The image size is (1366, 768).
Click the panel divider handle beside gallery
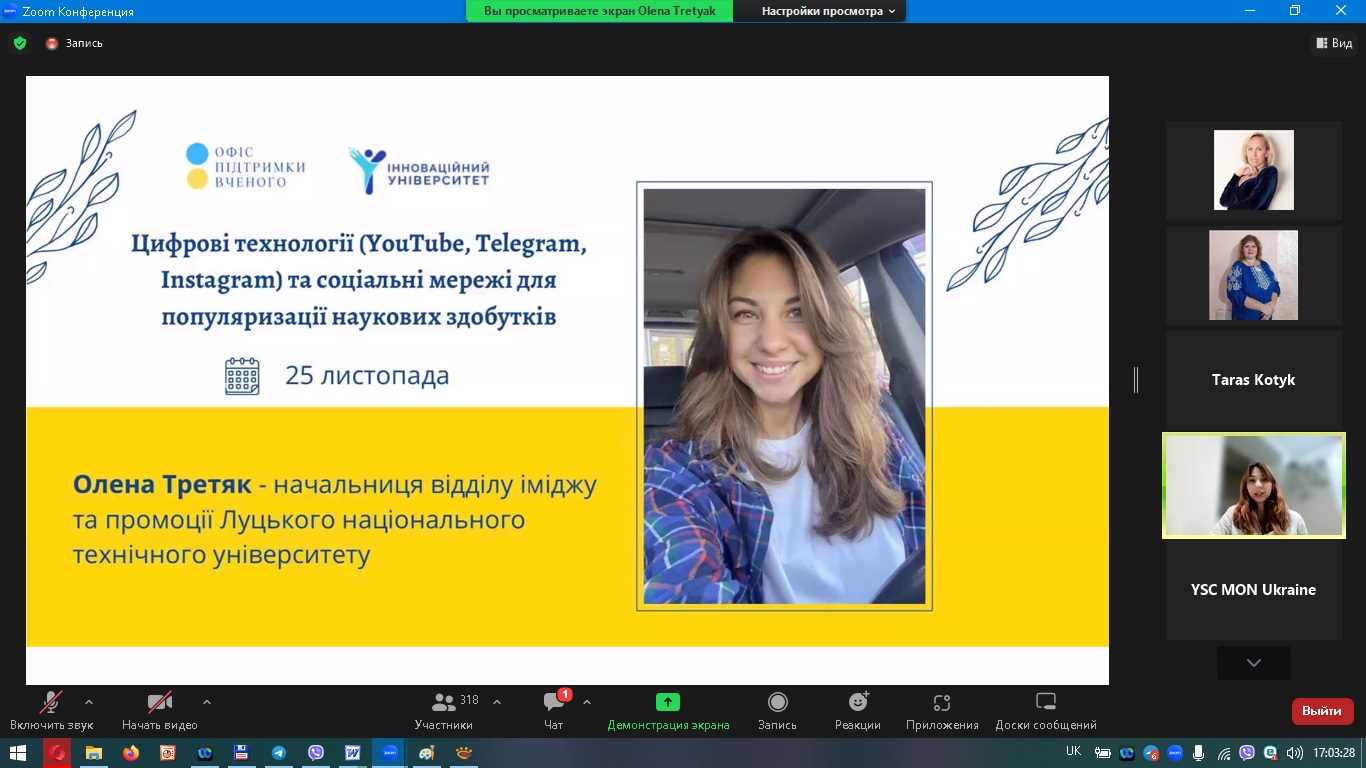click(1136, 380)
